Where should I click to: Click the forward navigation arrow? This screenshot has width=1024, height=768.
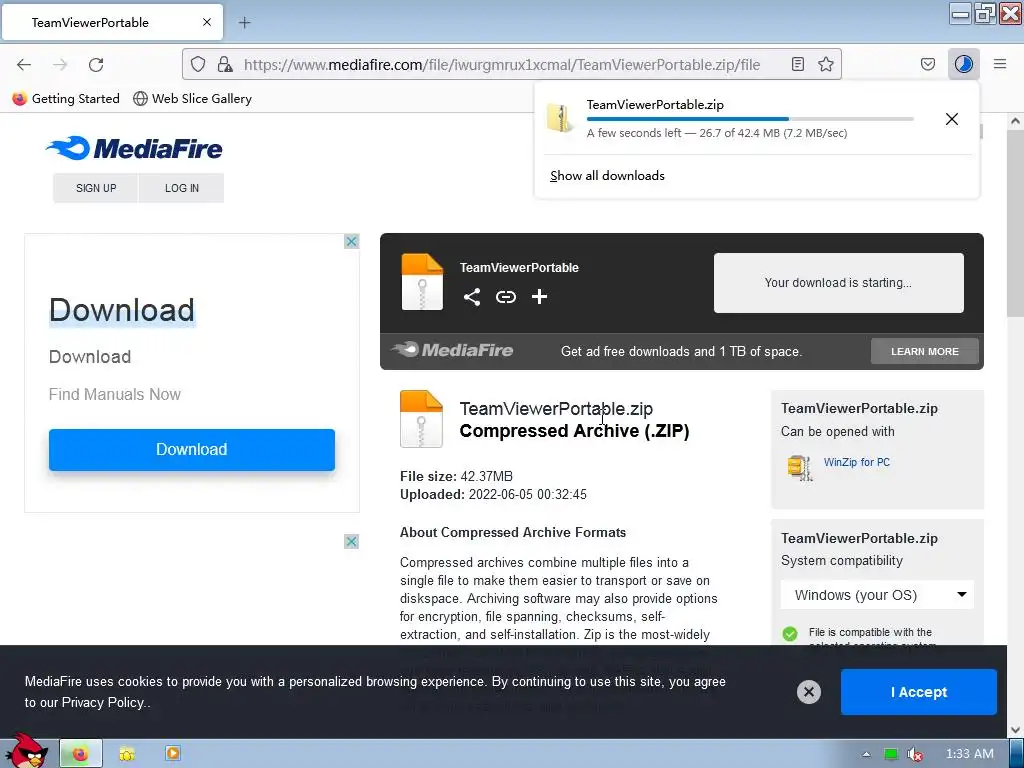pyautogui.click(x=60, y=65)
